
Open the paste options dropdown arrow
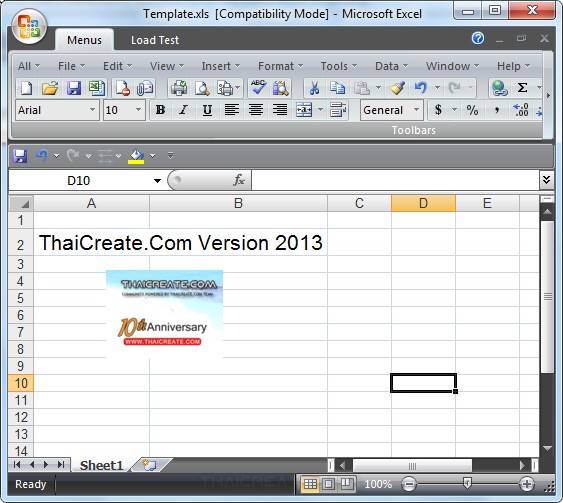378,88
